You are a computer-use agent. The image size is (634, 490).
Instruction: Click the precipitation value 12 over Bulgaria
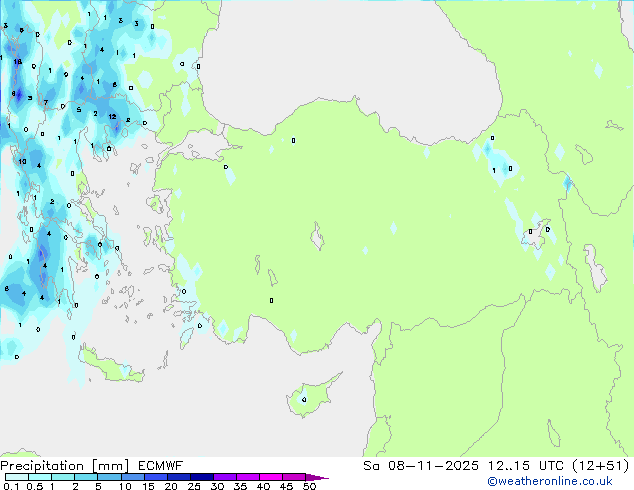(x=112, y=117)
